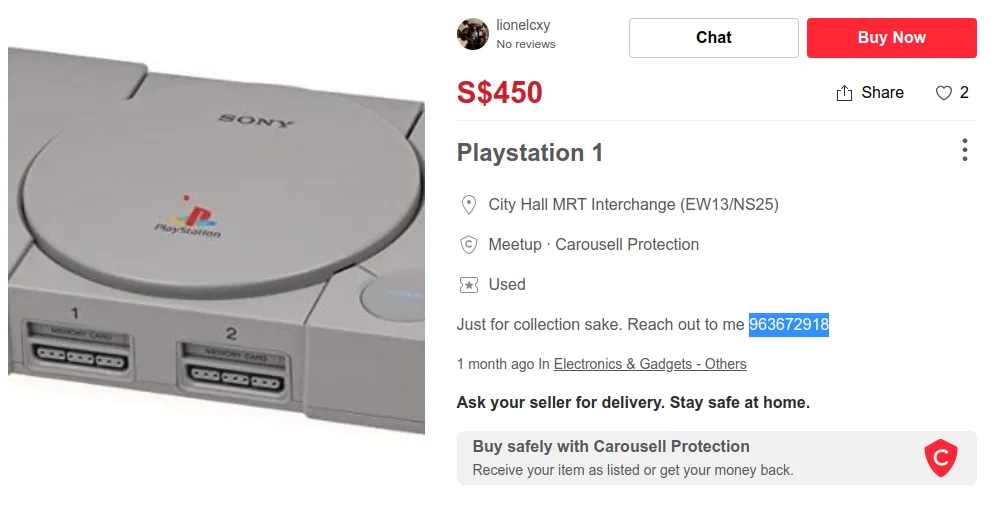Screen dimensions: 992x506
Task: Toggle the heart like icon
Action: [x=944, y=93]
